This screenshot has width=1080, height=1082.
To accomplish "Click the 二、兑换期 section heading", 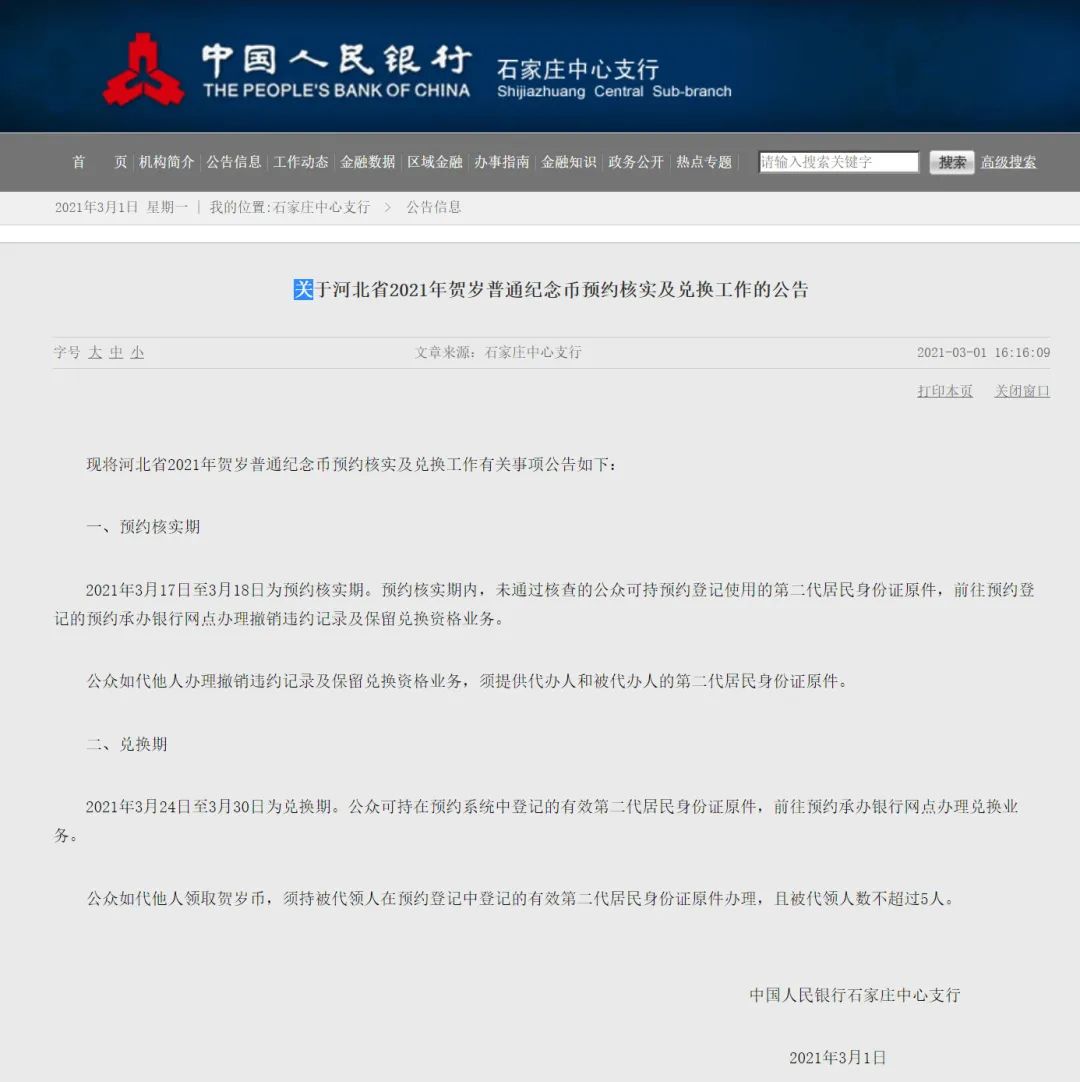I will click(x=126, y=745).
